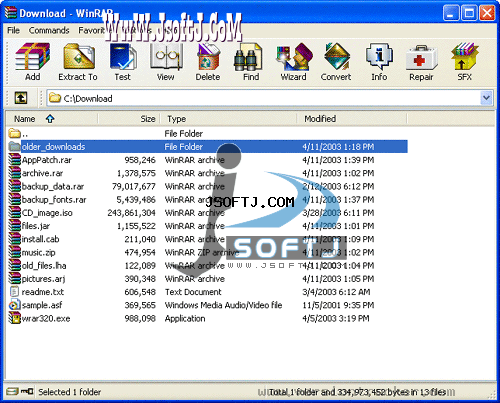Select old_files.lha in the list
This screenshot has width=500, height=403.
coord(44,266)
